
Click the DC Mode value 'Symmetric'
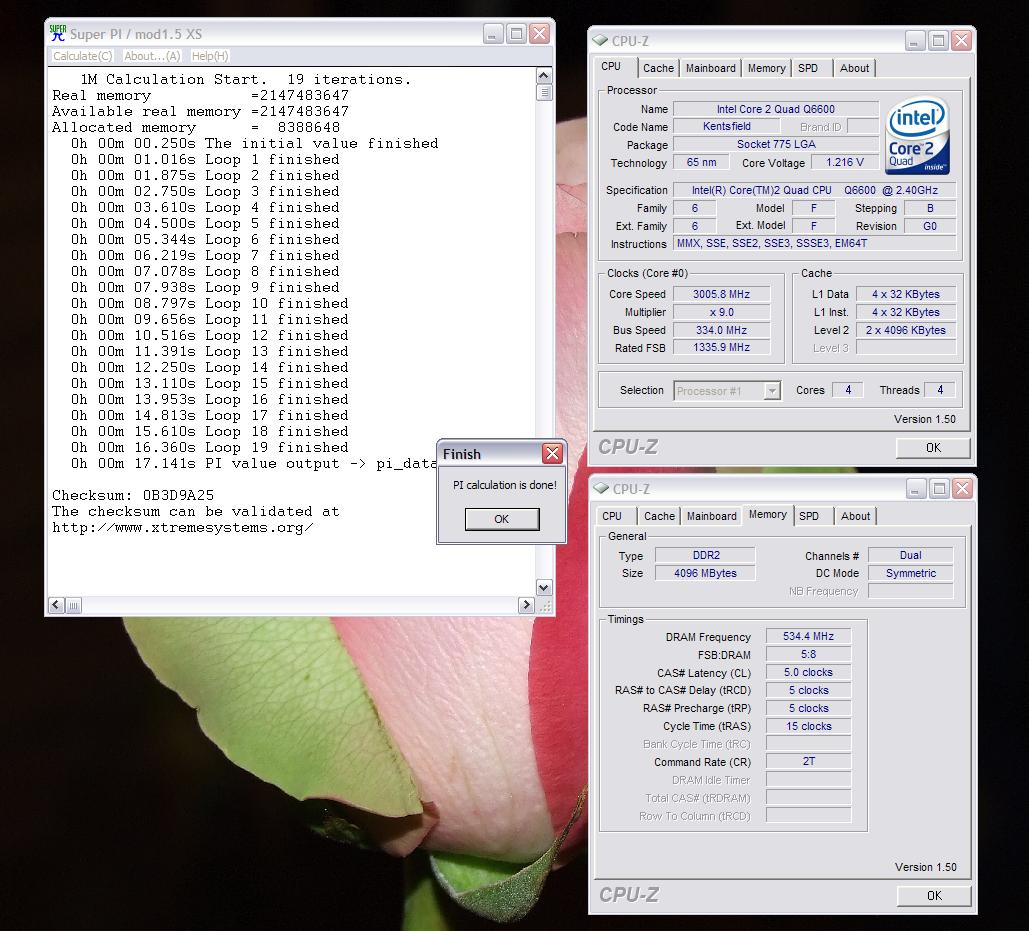point(910,573)
